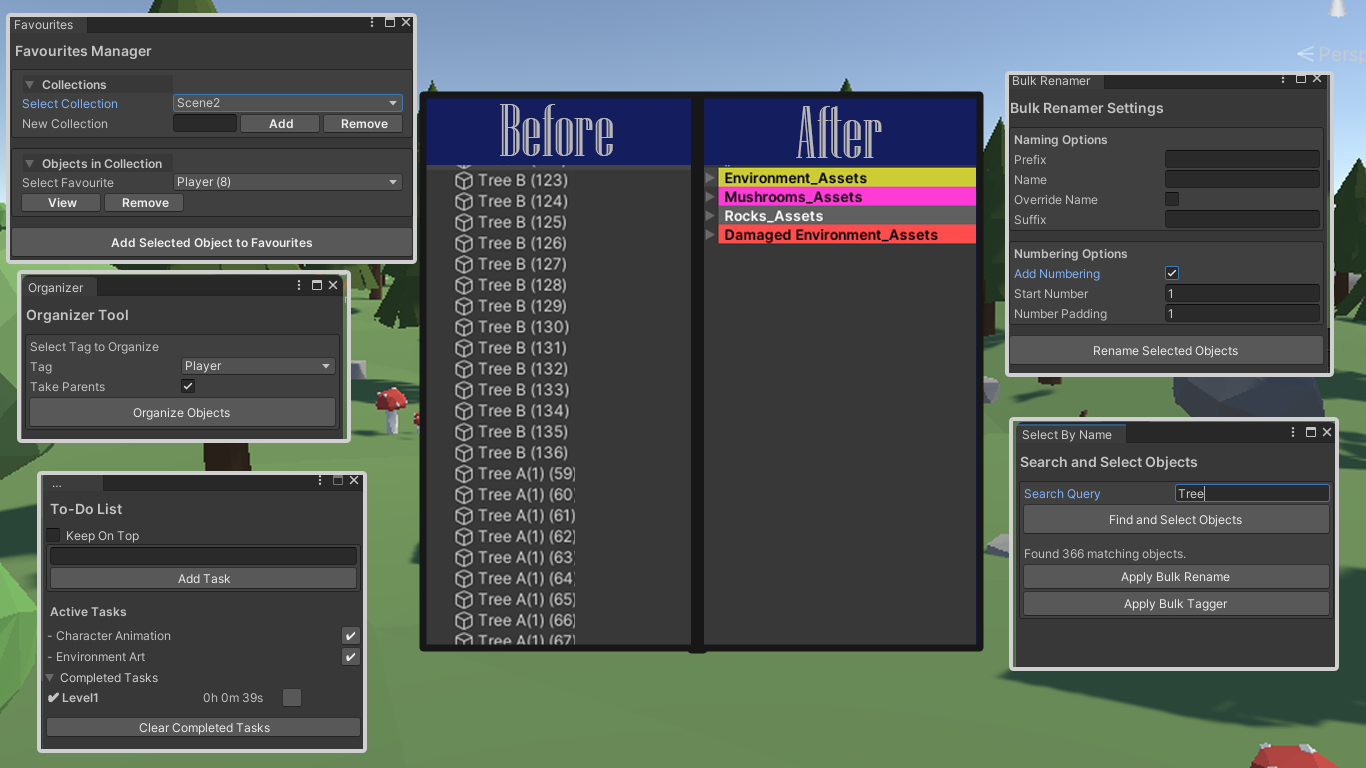Click the cube icon beside Tree A(1) (60)
Screen dimensions: 1366x768
click(462, 495)
